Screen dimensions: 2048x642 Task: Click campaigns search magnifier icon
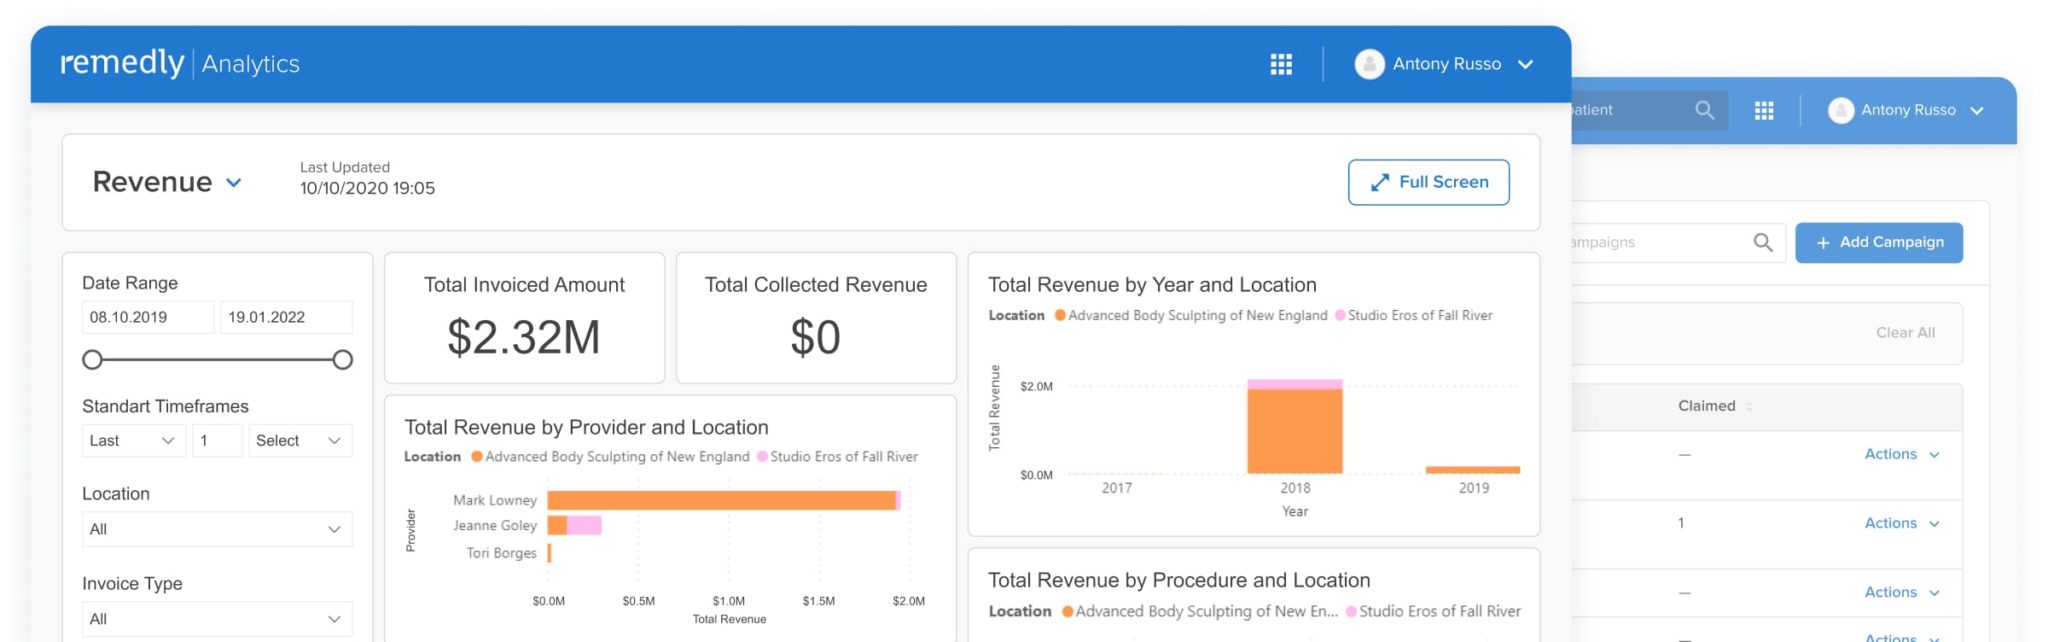tap(1763, 242)
